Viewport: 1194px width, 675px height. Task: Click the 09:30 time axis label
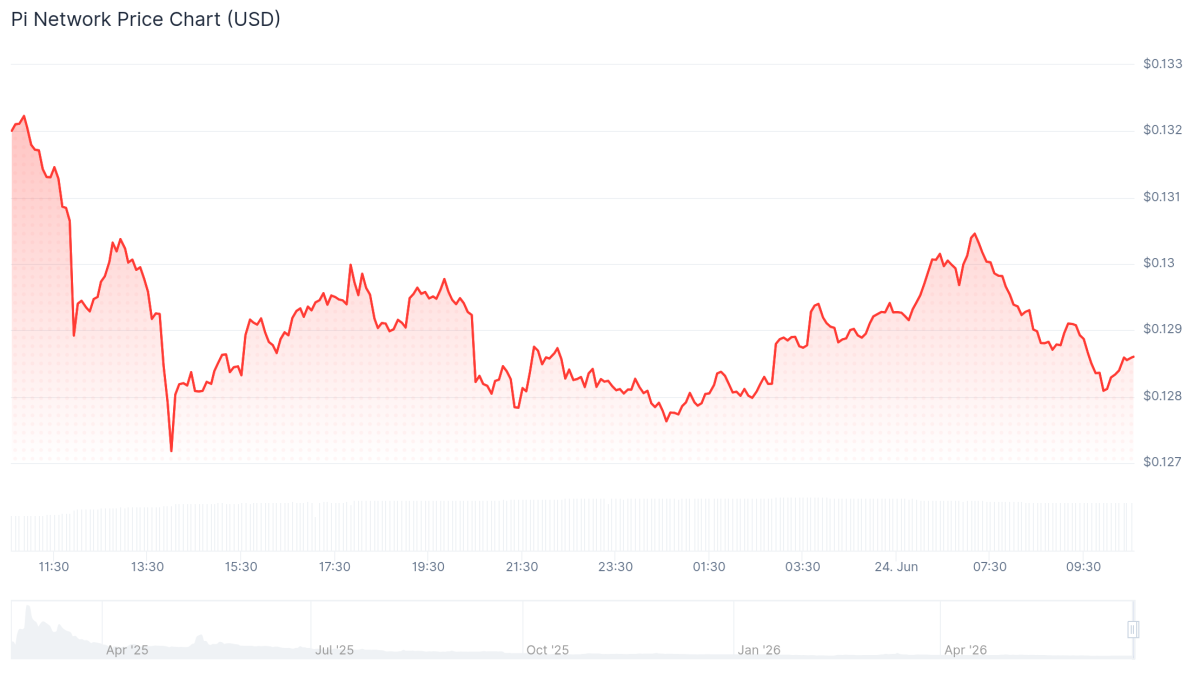coord(1083,567)
